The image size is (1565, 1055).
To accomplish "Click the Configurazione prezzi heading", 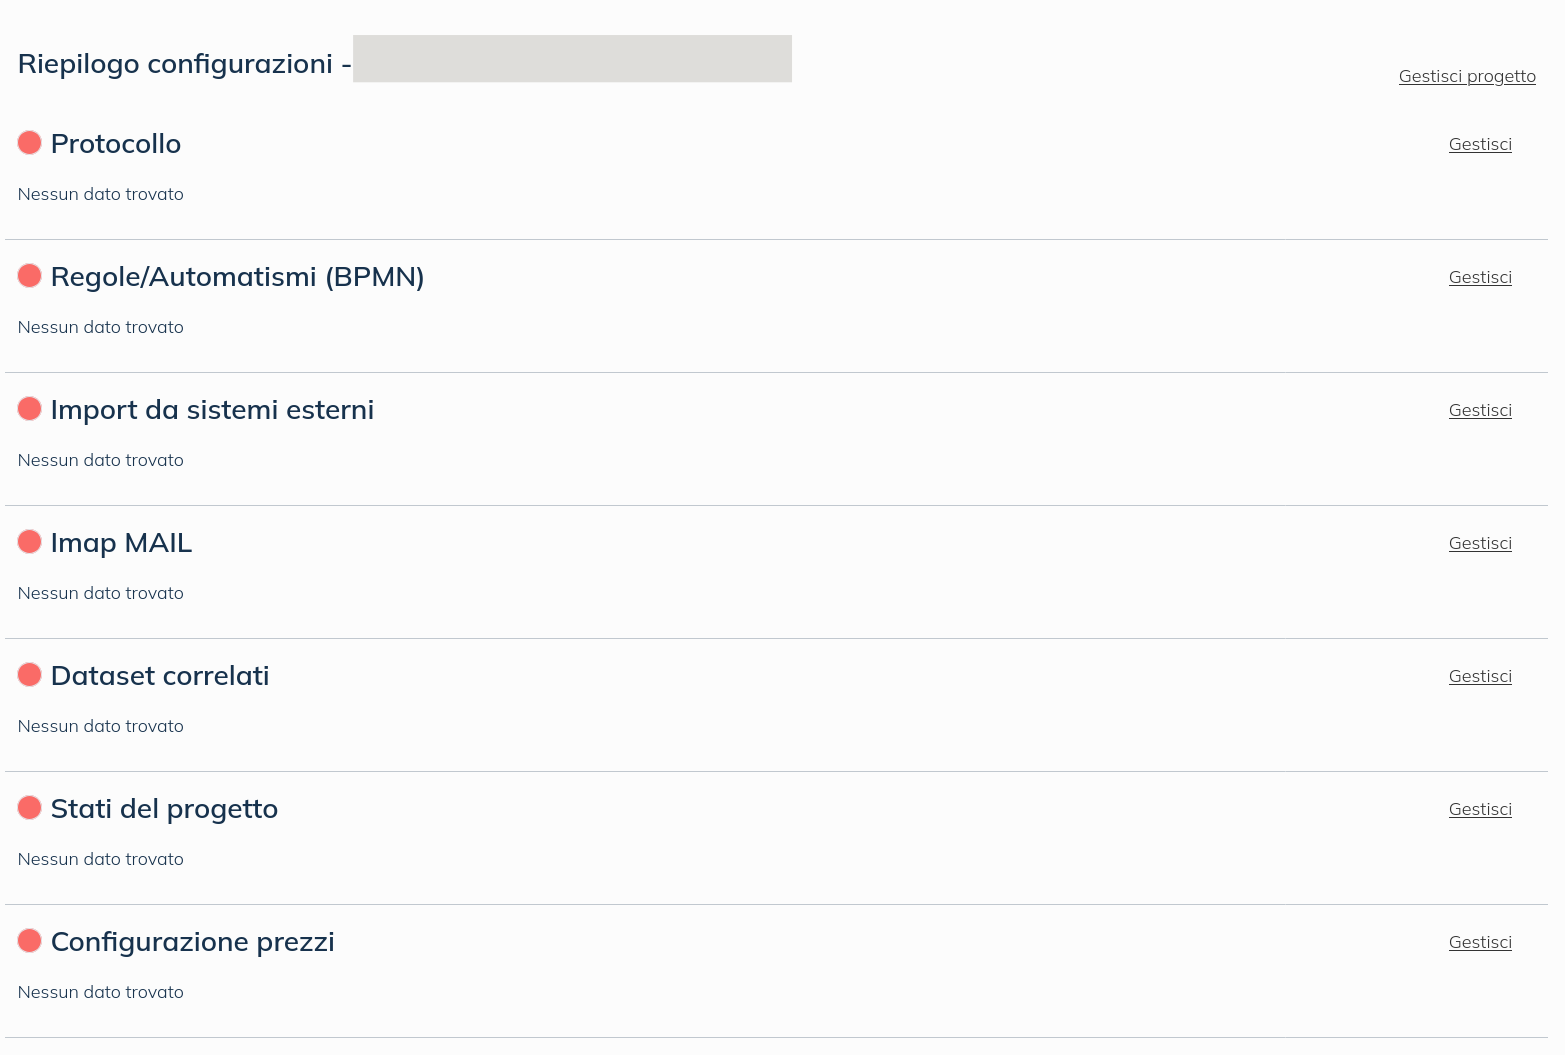I will (192, 942).
